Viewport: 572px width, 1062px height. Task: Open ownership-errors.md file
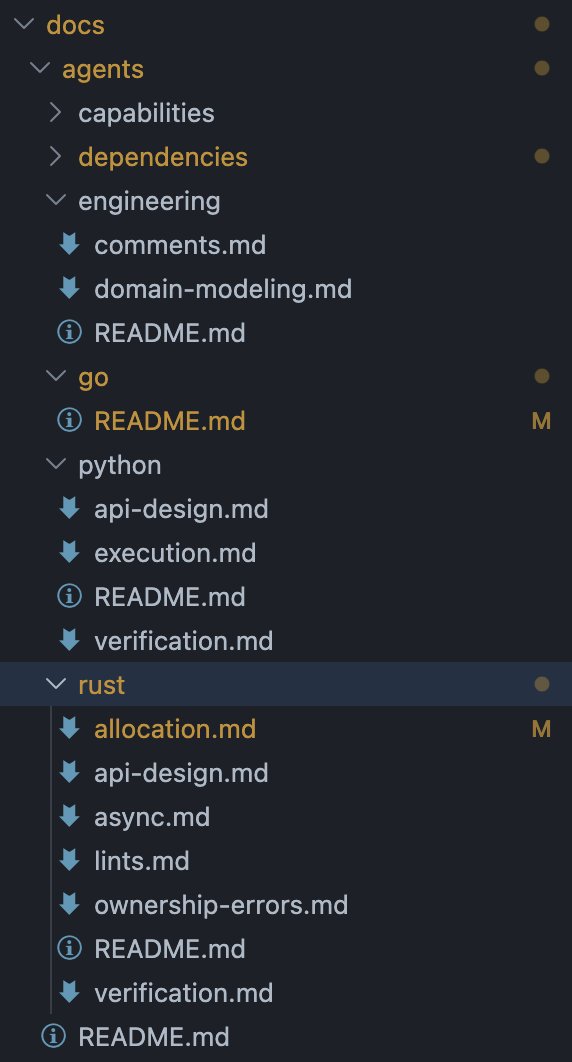[221, 906]
